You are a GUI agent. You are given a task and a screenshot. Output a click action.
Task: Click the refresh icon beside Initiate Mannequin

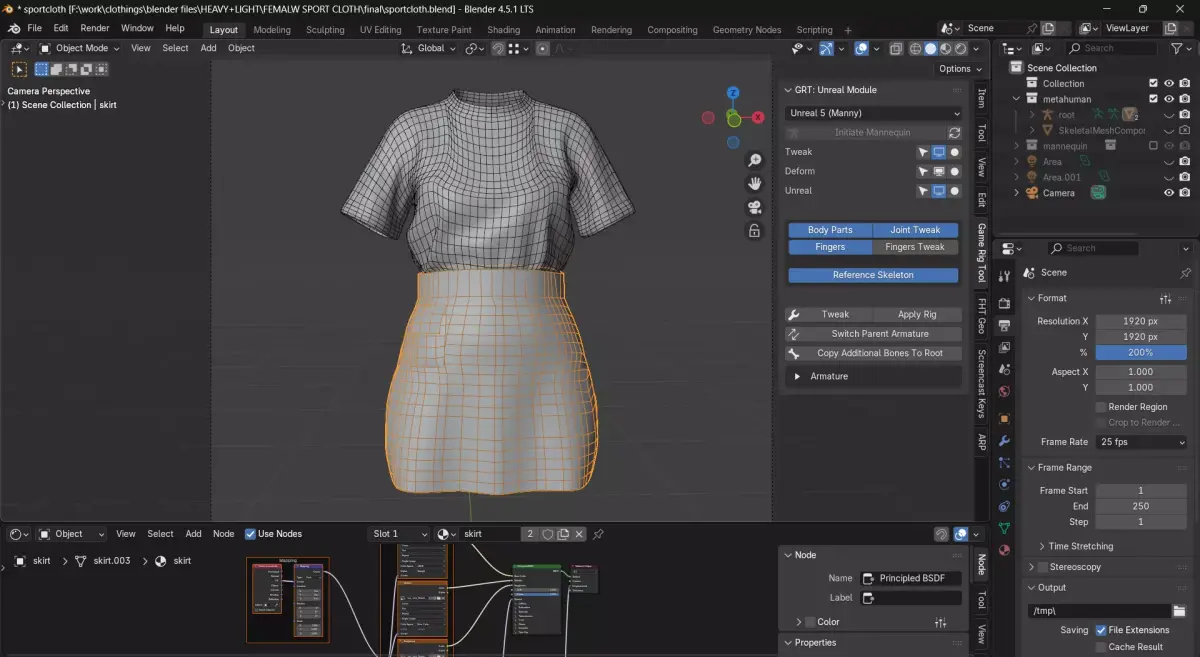pos(954,133)
